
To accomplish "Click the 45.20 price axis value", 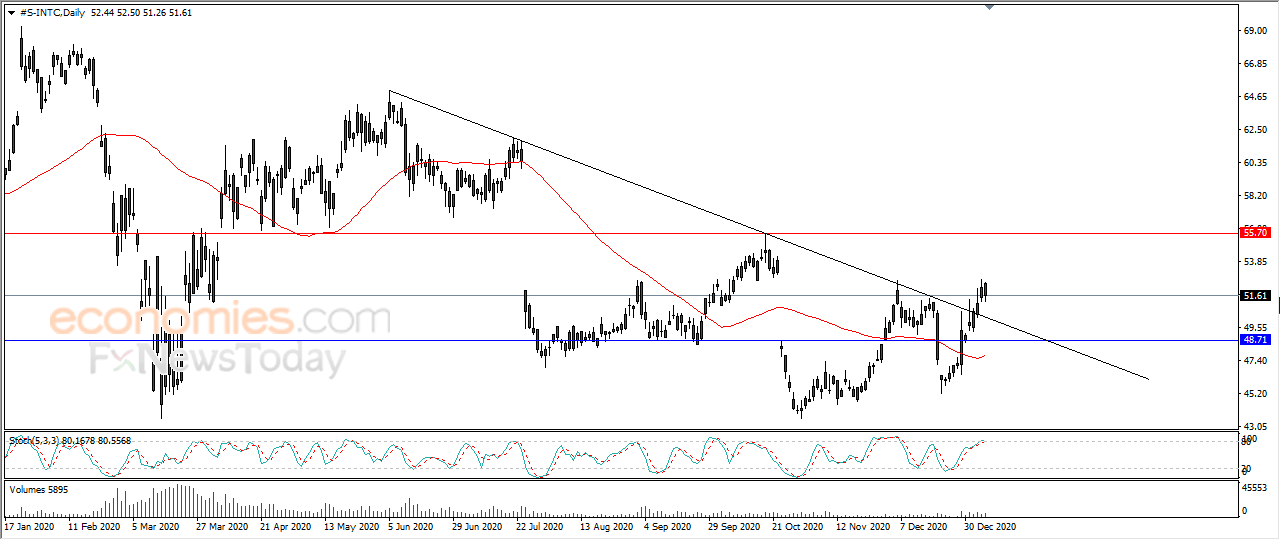I will pos(1254,394).
